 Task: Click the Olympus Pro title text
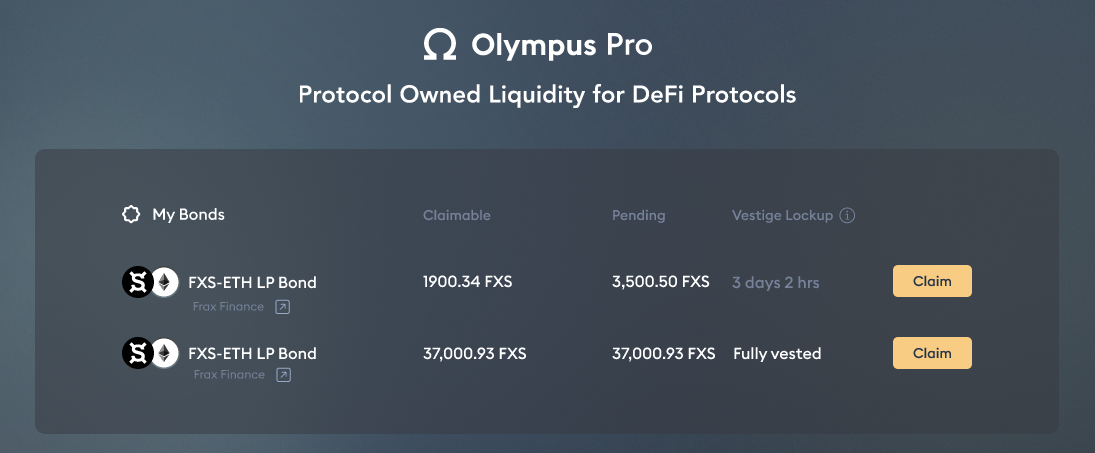point(562,45)
